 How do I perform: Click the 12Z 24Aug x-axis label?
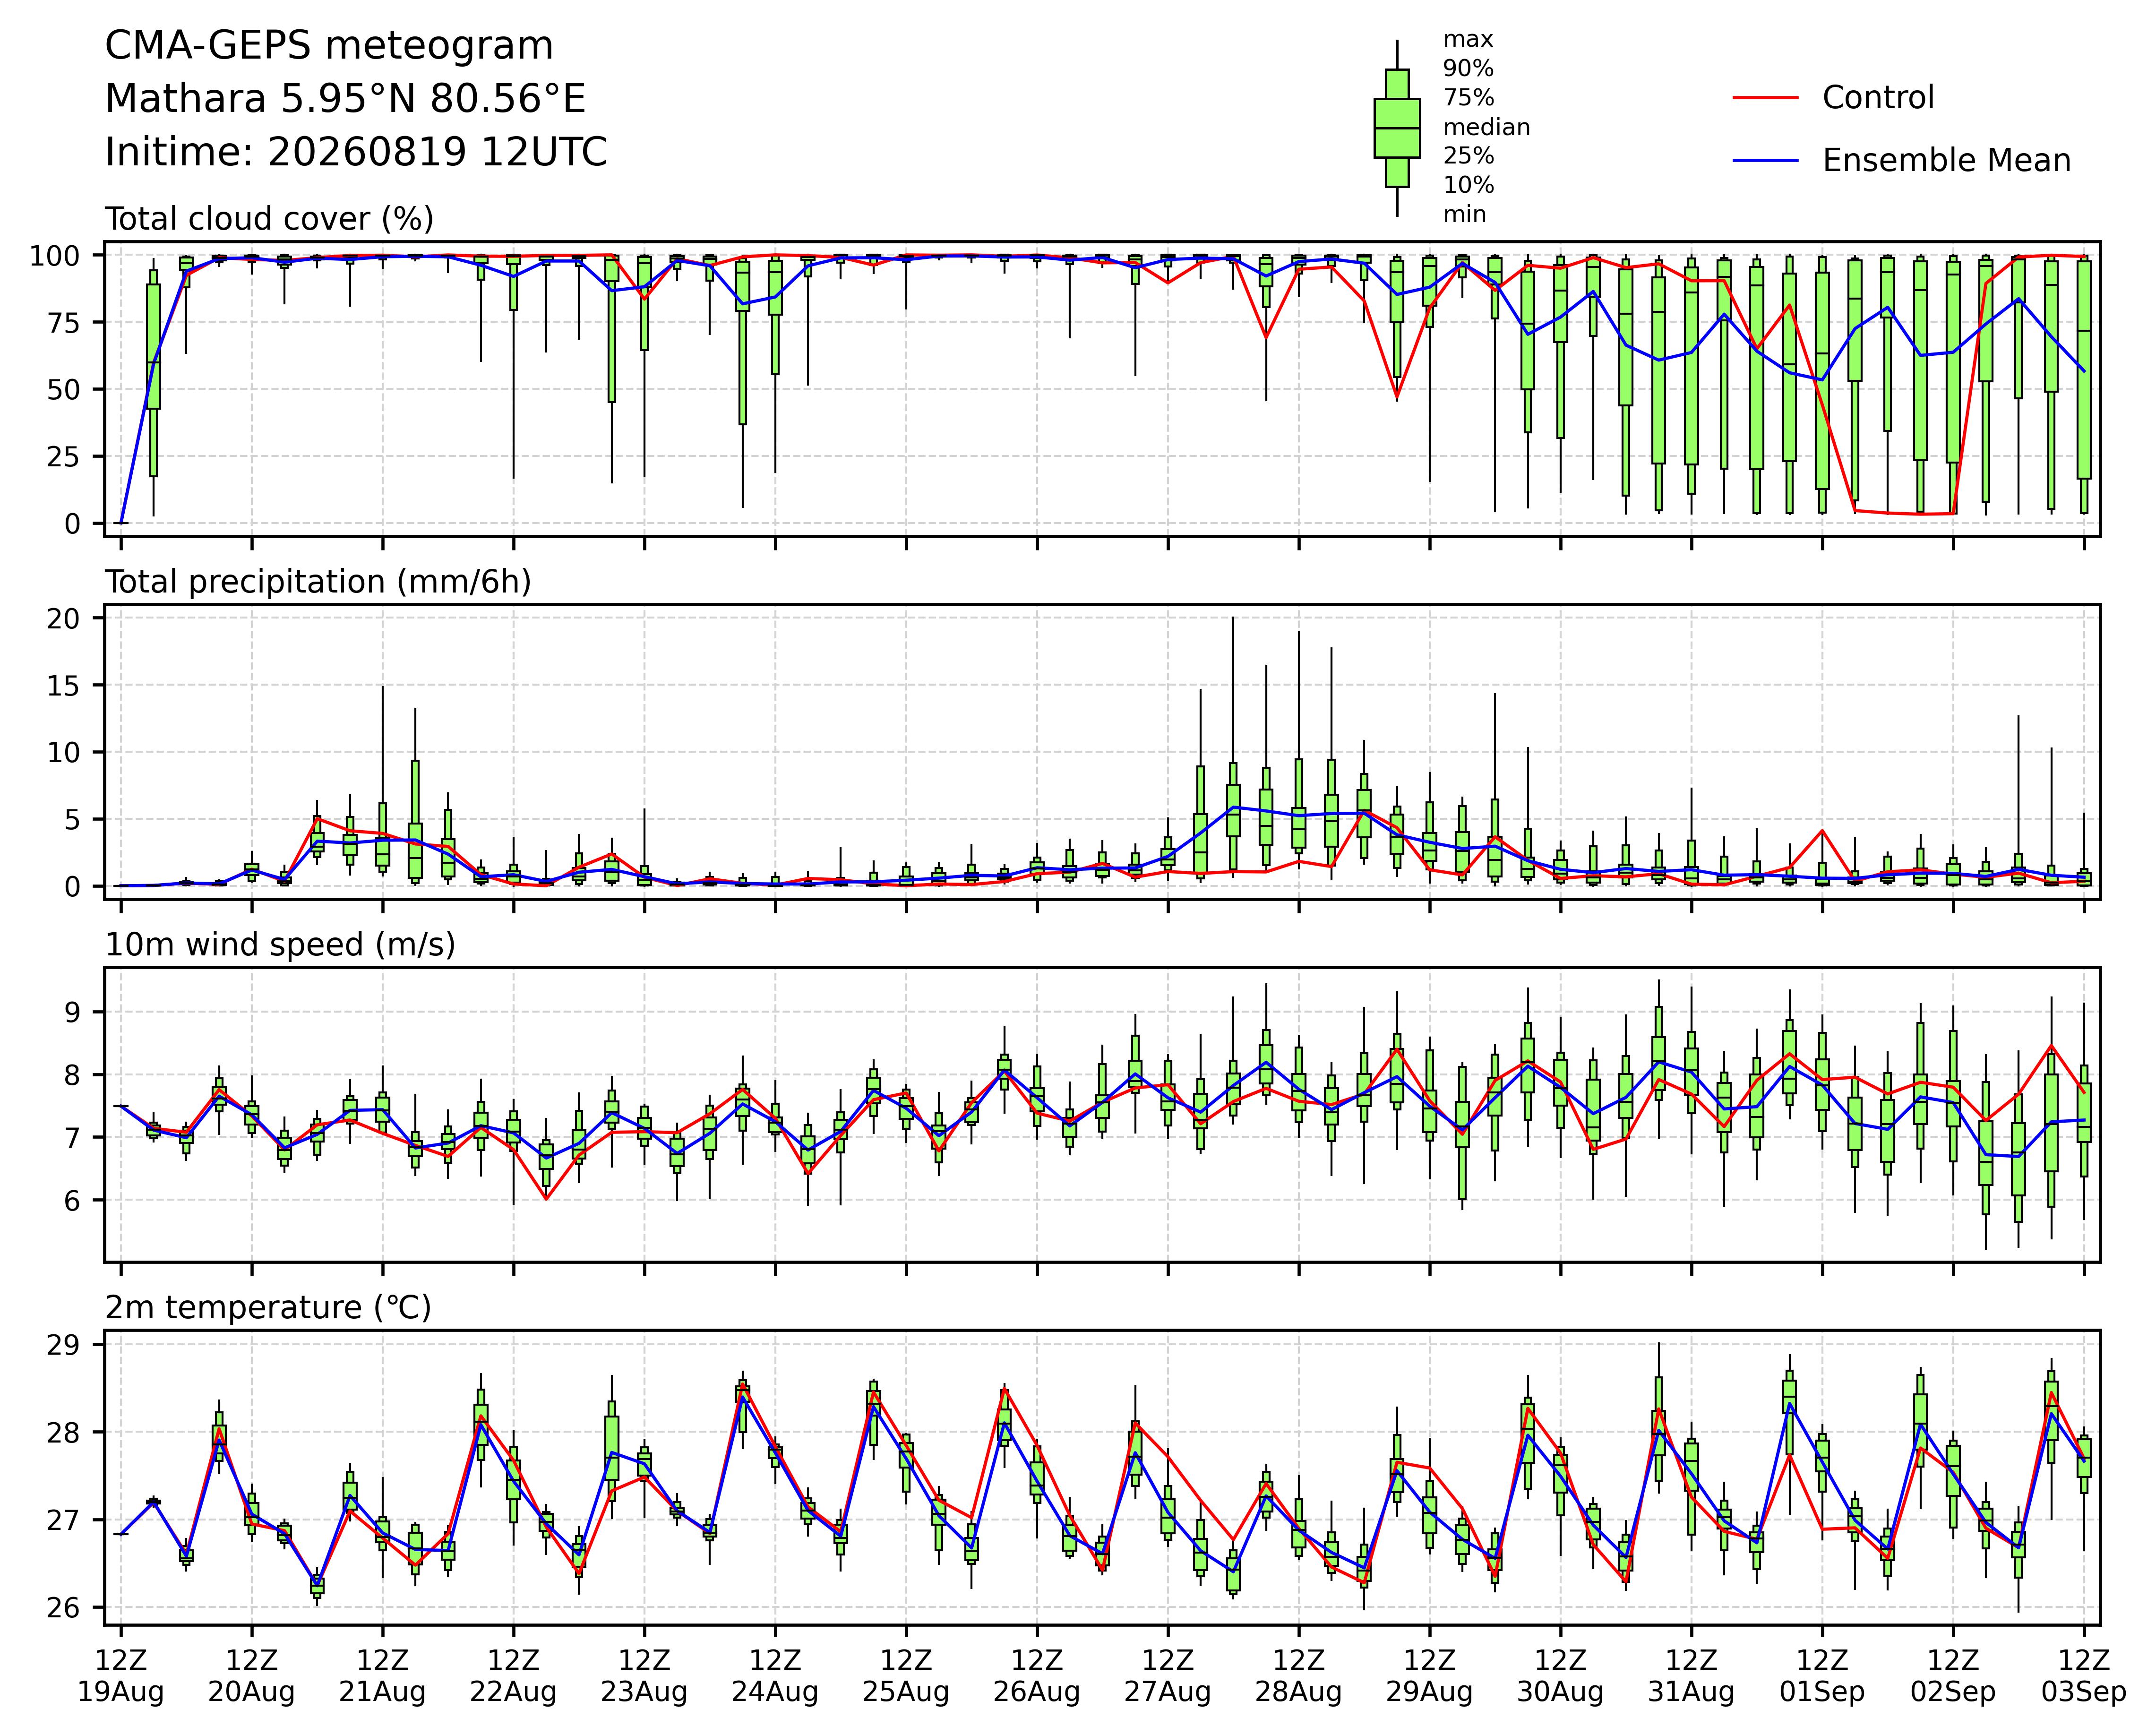(x=775, y=1676)
